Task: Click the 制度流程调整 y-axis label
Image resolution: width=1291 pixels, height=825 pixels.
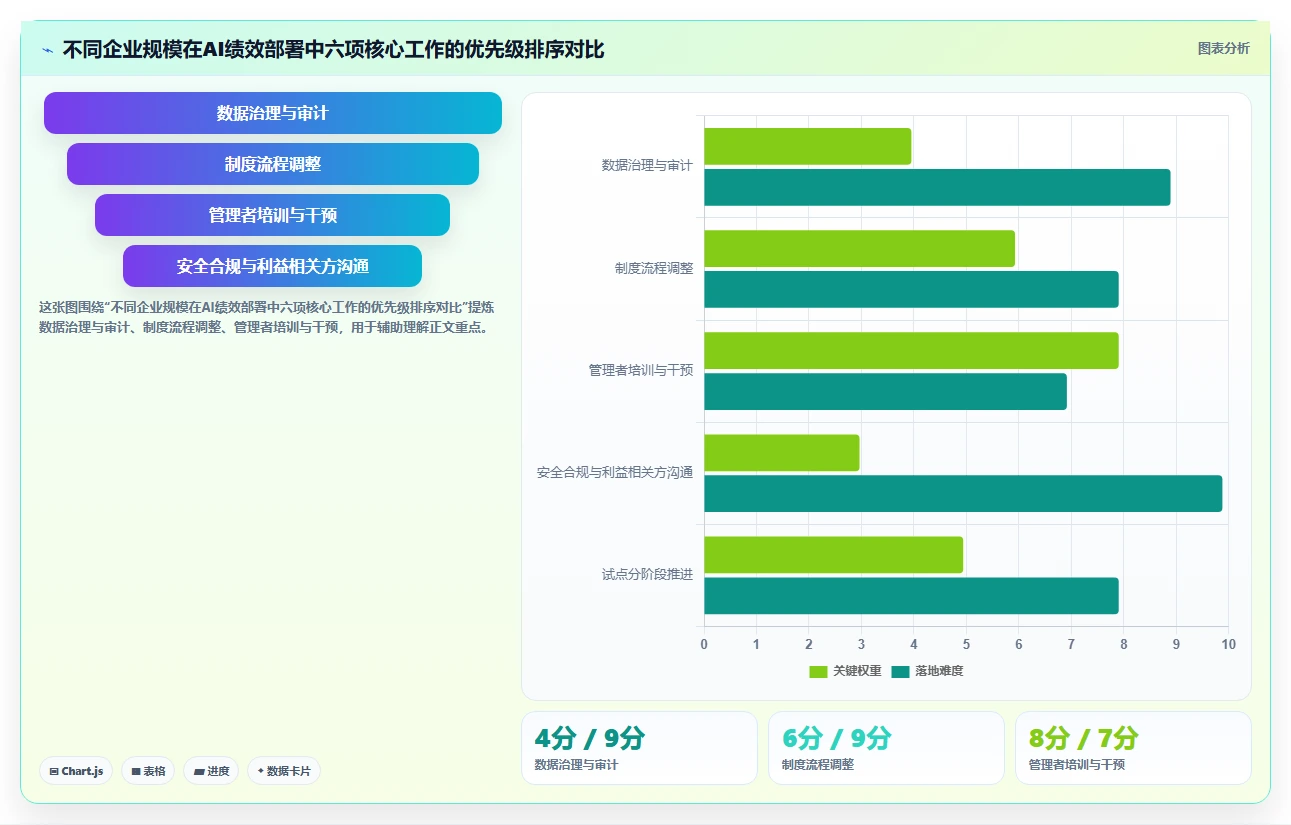Action: tap(654, 268)
